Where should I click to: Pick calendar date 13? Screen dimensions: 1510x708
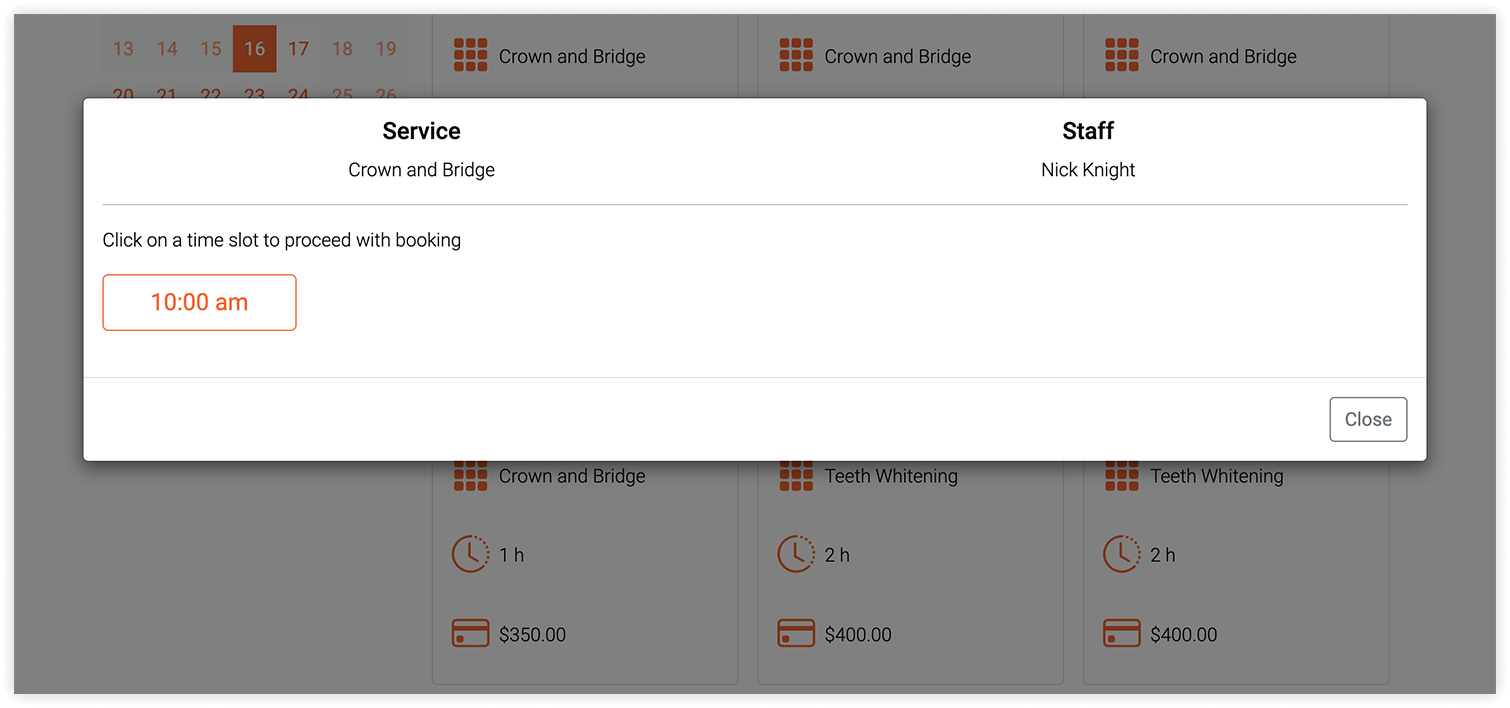[123, 49]
